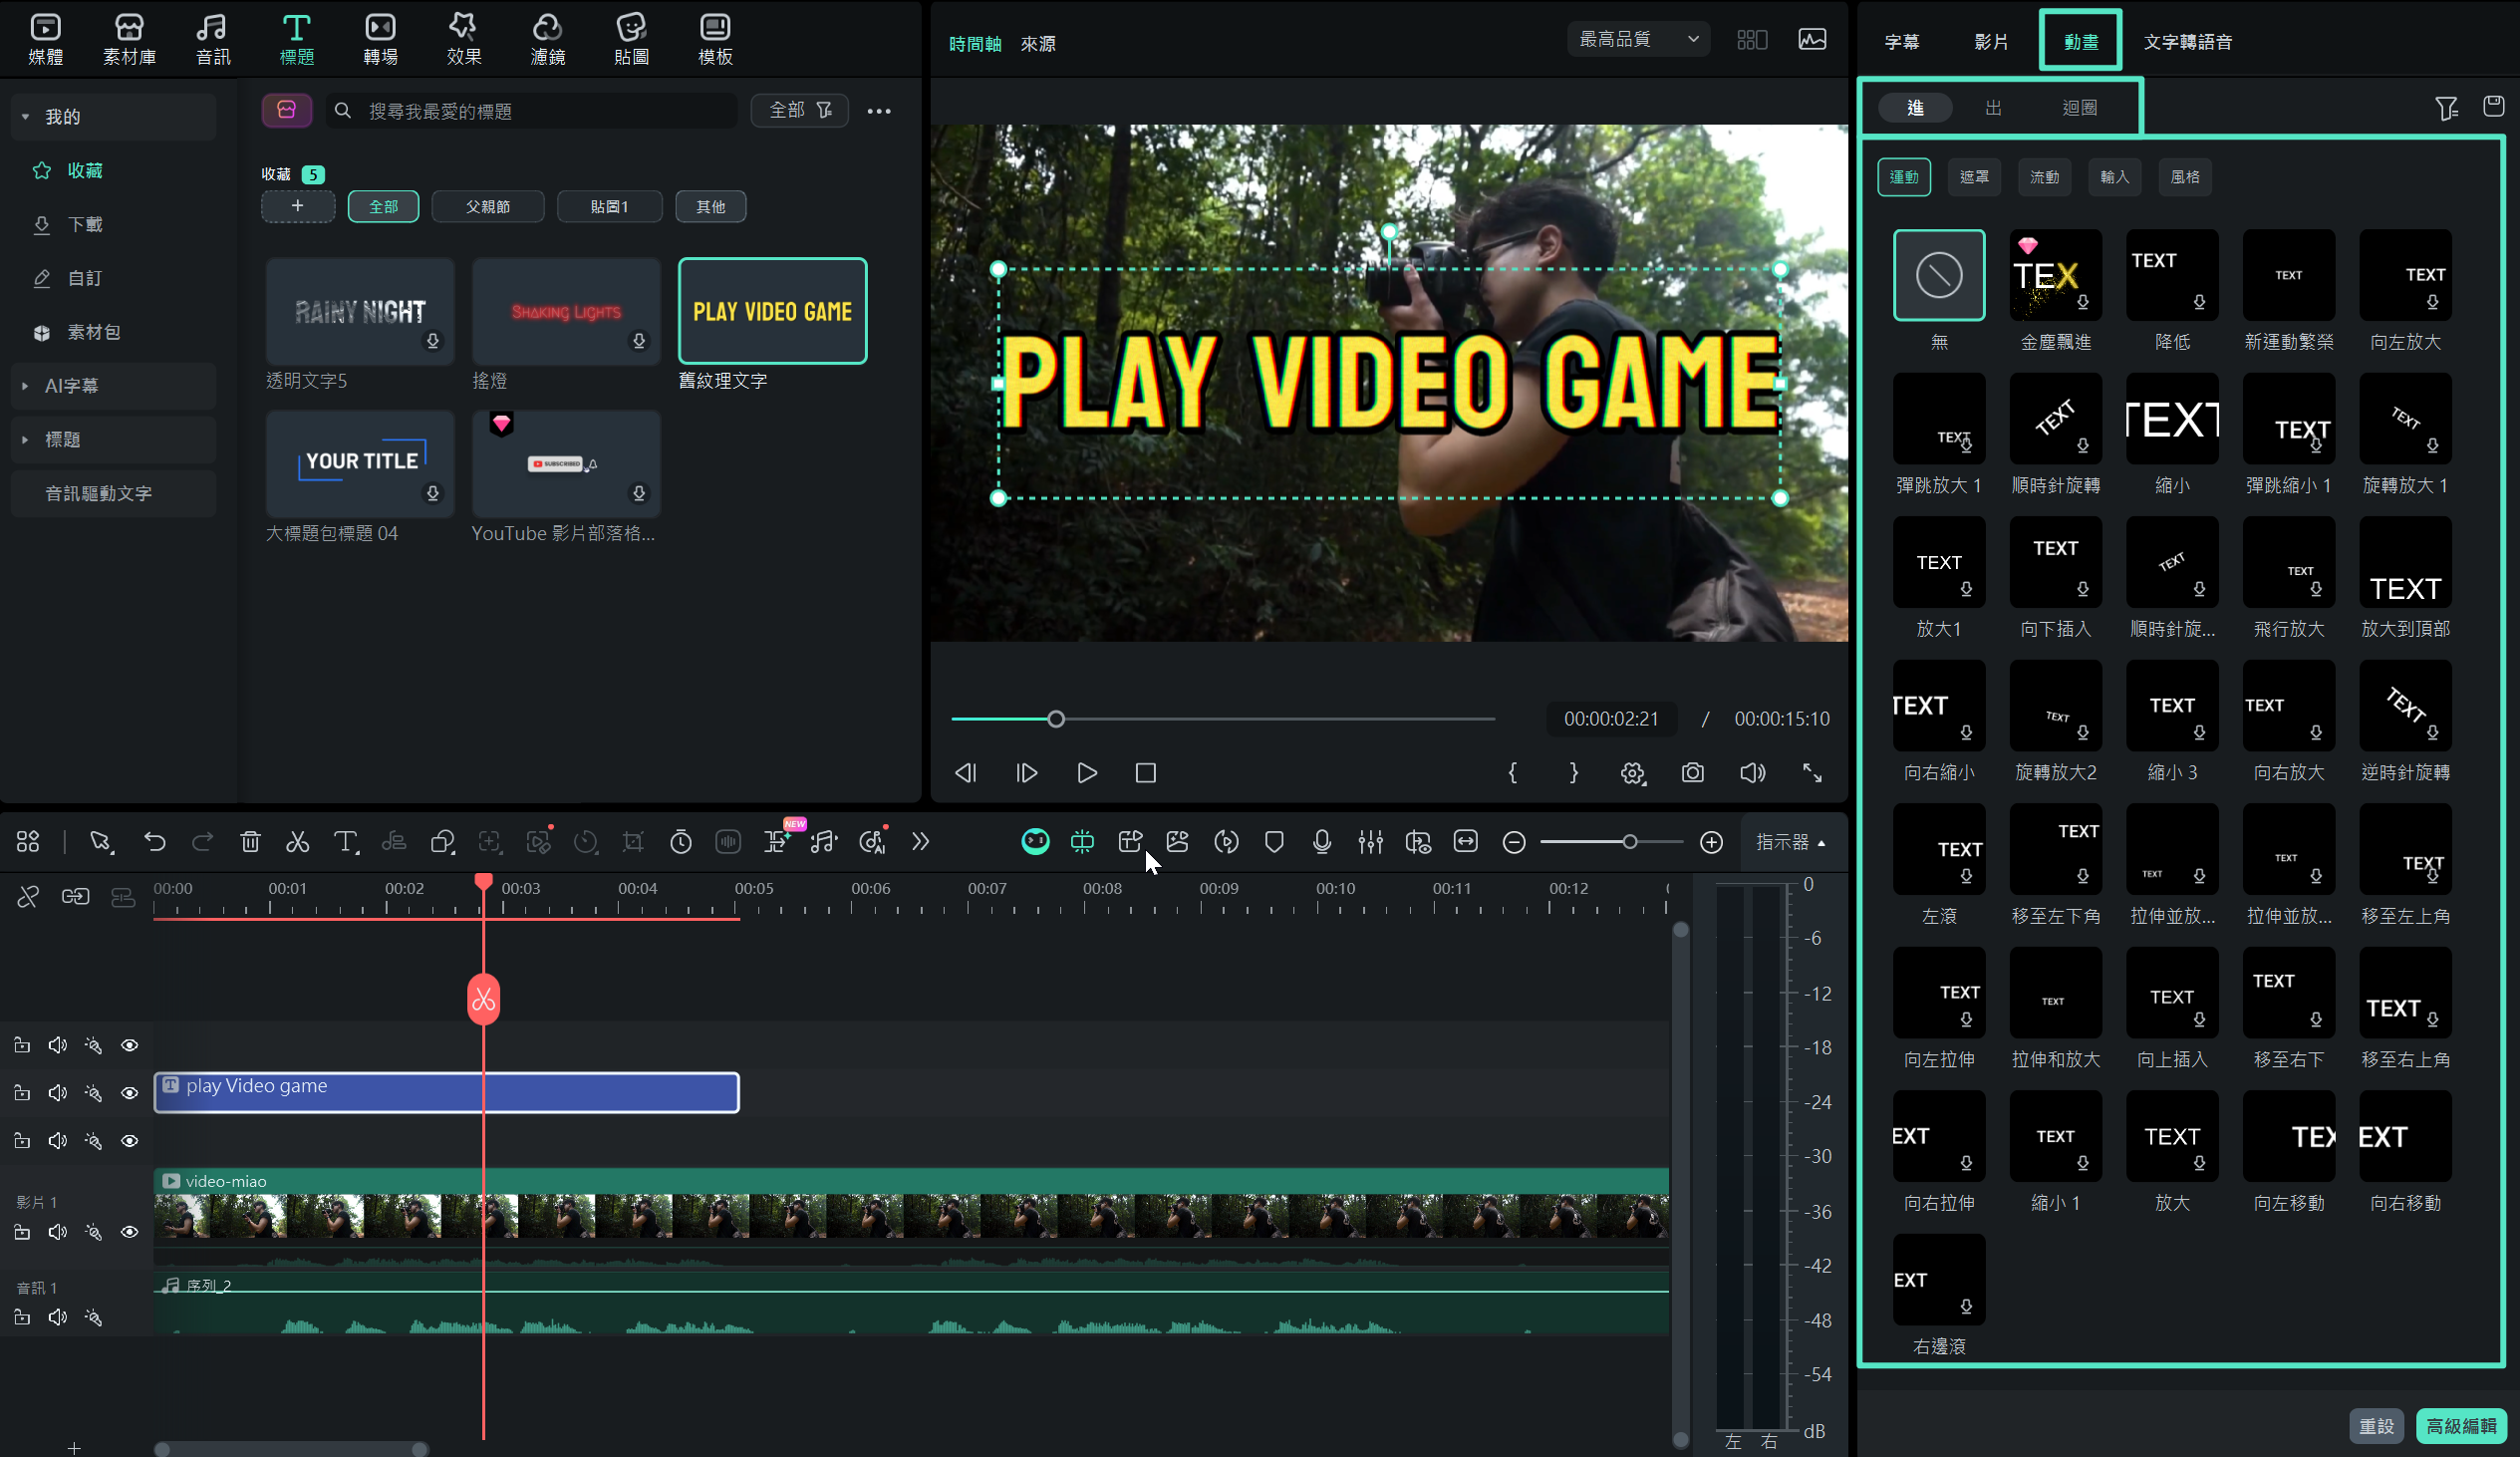Select the text tool in timeline toolbar
This screenshot has width=2520, height=1457.
(345, 842)
